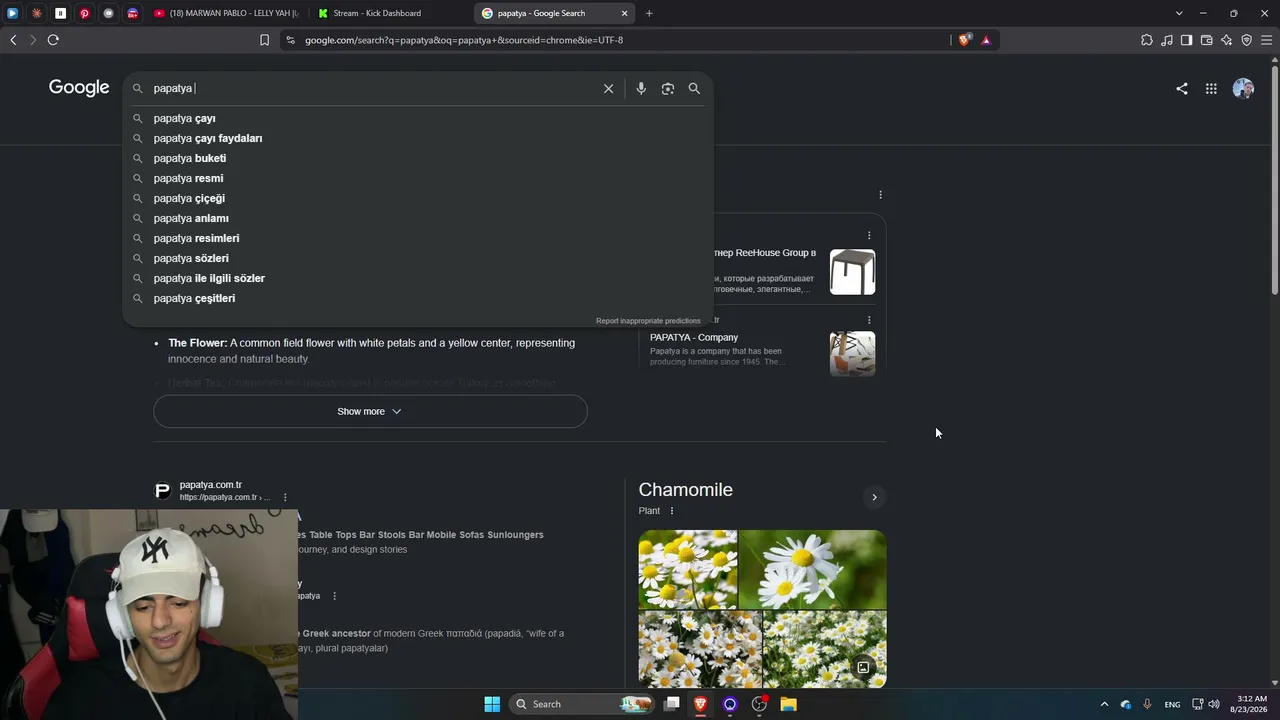
Task: Choose the 'papatya anlamı' suggestion
Action: (418, 218)
